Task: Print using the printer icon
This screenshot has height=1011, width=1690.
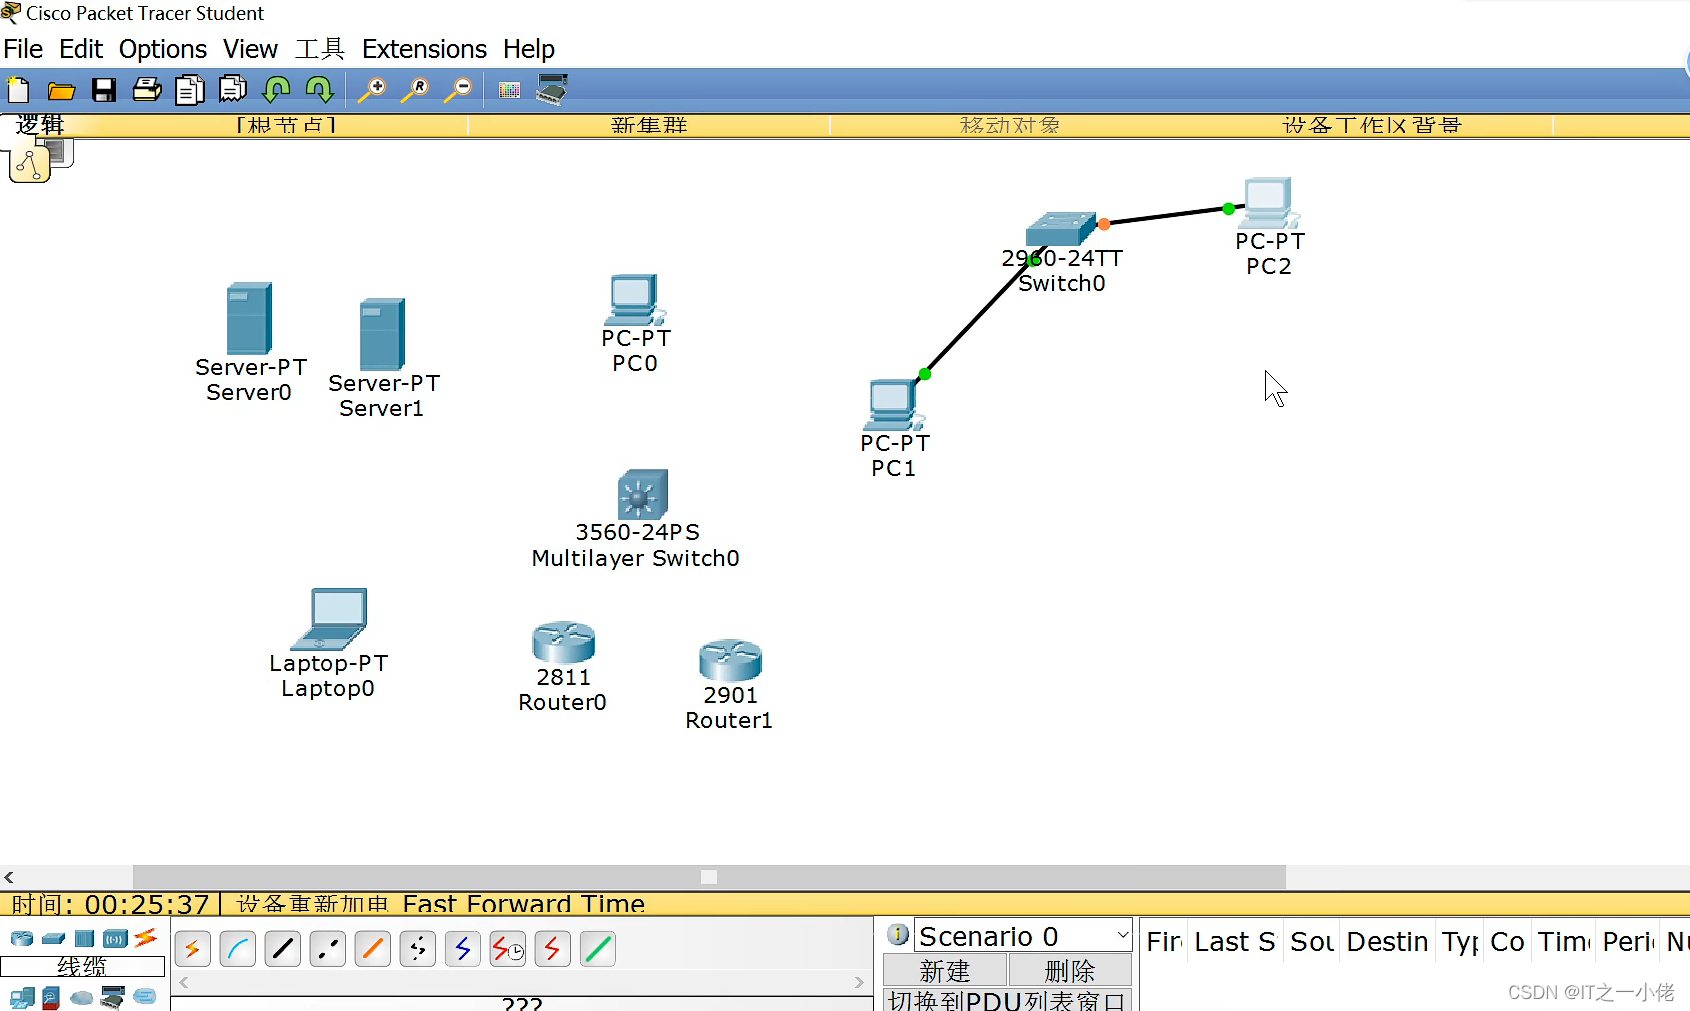Action: tap(147, 90)
